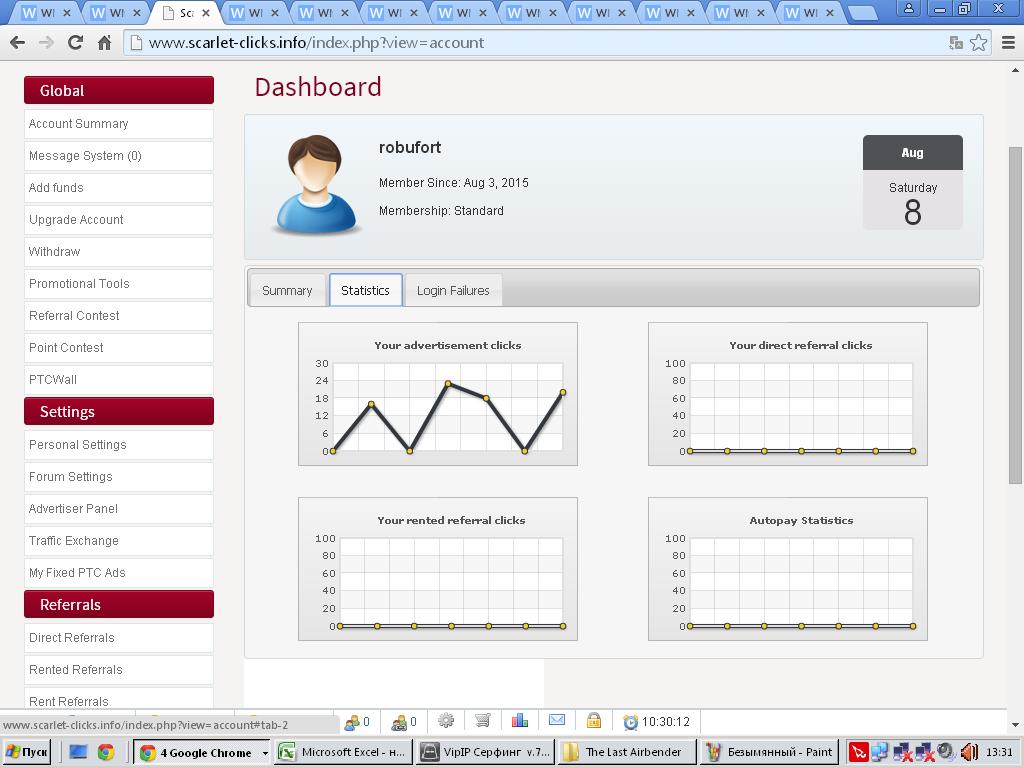The width and height of the screenshot is (1024, 768).
Task: Click the Settings section header
Action: coord(119,411)
